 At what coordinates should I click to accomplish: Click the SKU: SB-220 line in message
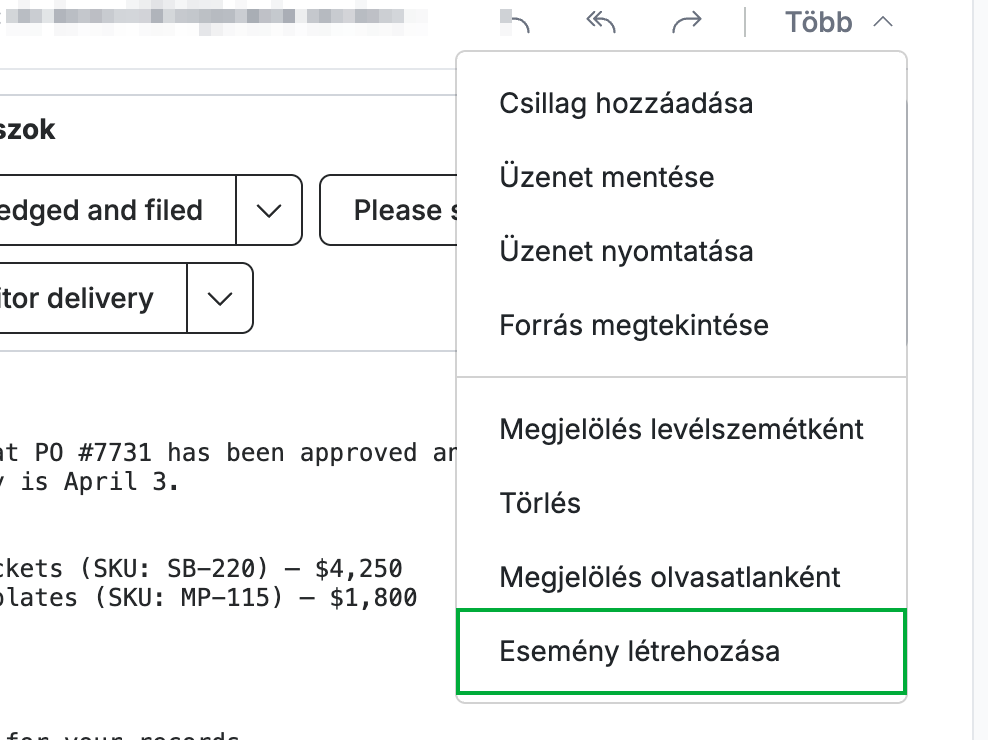(x=201, y=569)
